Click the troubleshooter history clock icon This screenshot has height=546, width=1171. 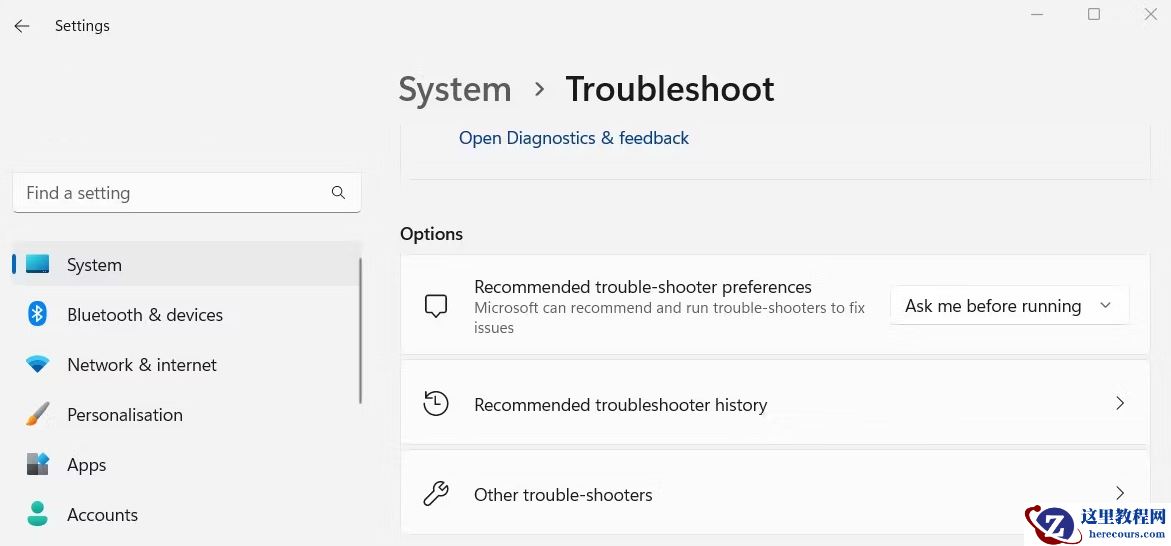click(x=436, y=404)
